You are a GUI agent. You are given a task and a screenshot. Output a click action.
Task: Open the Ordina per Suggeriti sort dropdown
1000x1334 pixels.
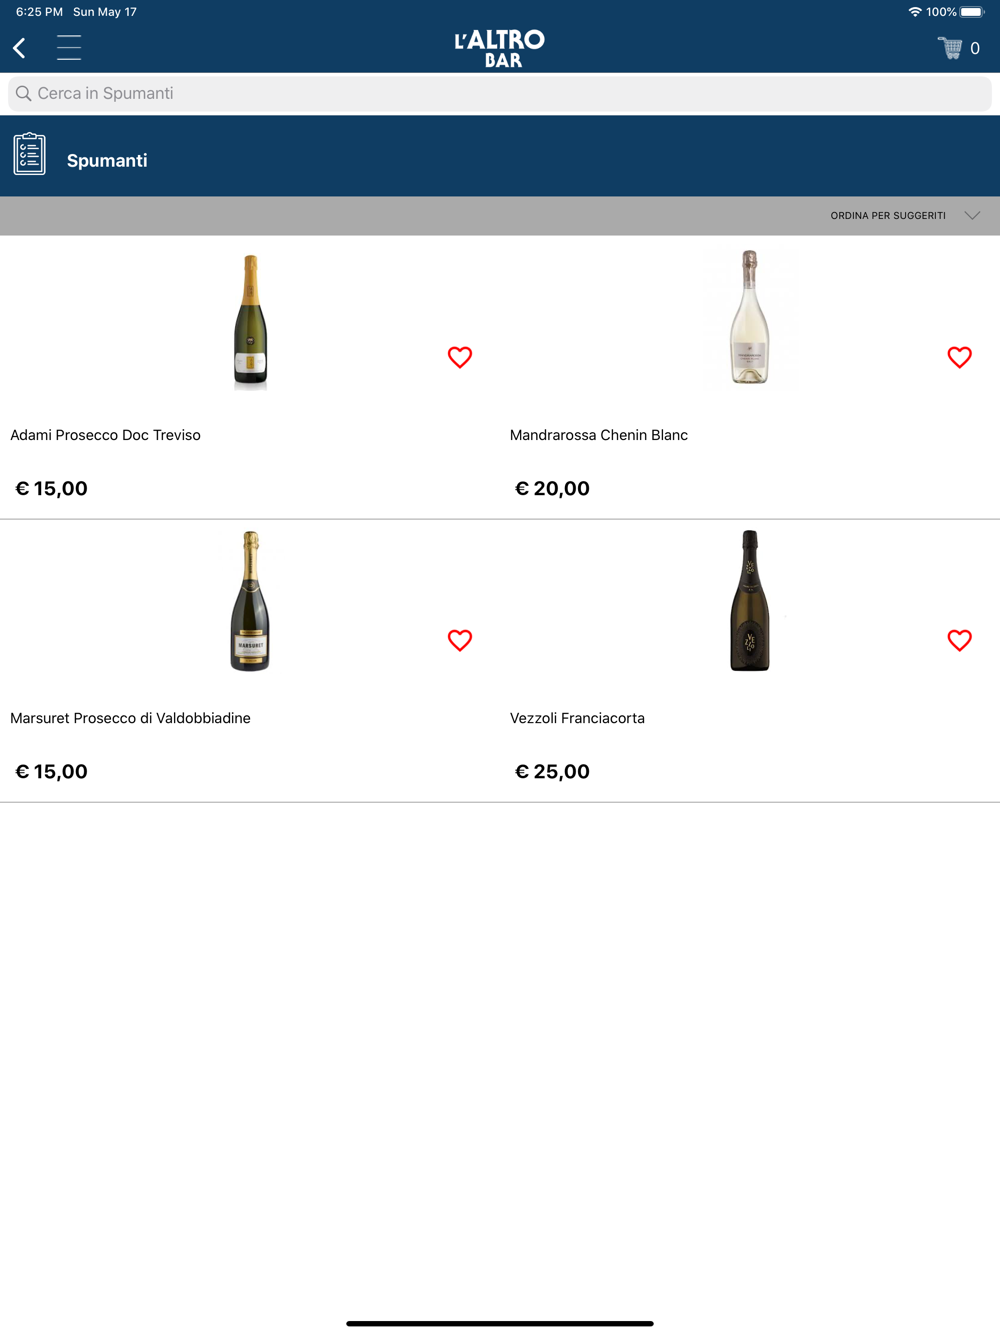point(888,216)
